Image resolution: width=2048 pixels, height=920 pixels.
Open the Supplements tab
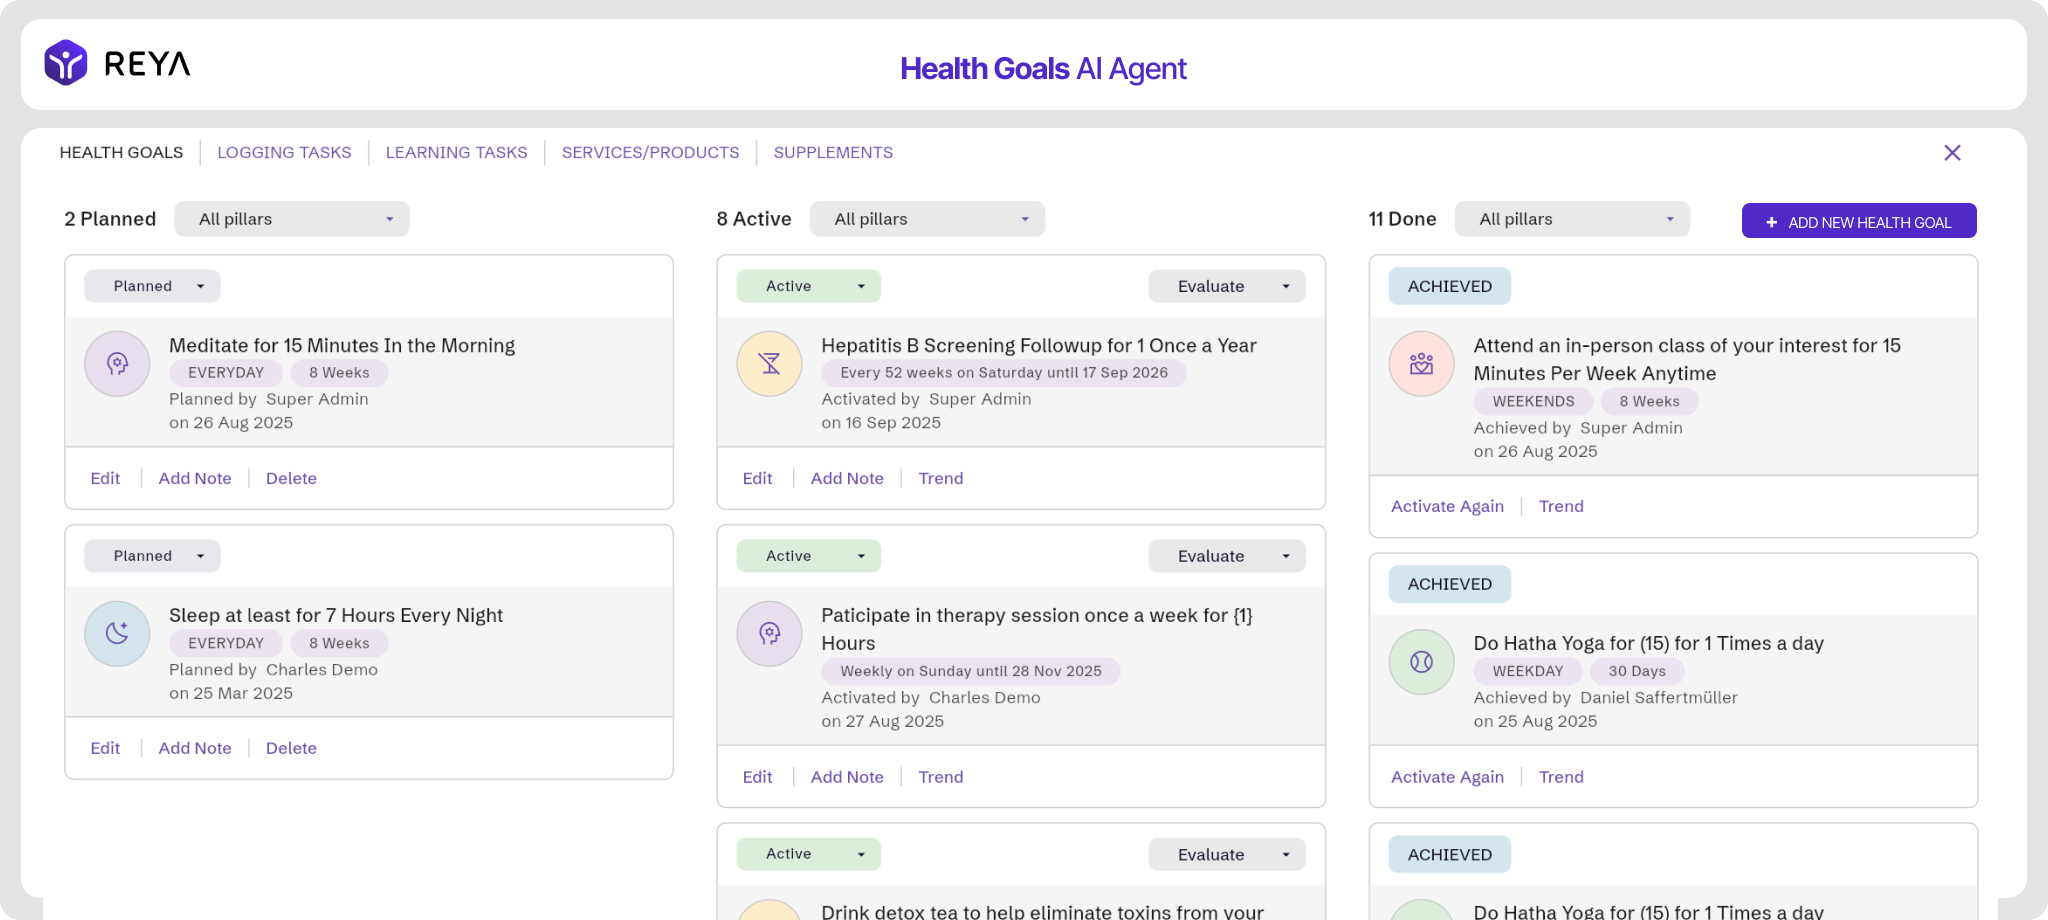click(833, 153)
